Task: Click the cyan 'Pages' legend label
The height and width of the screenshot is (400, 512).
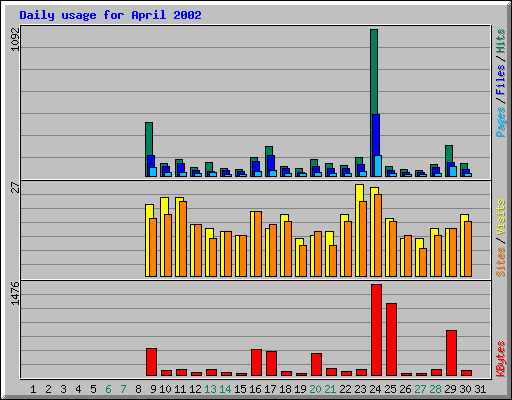Action: click(501, 122)
